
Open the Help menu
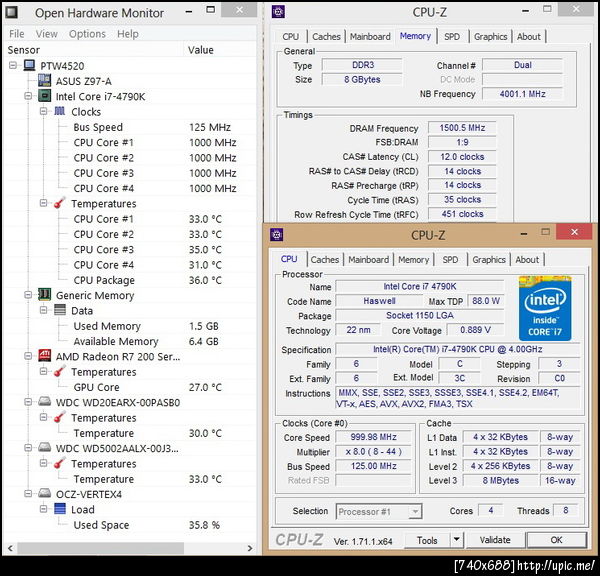point(128,34)
